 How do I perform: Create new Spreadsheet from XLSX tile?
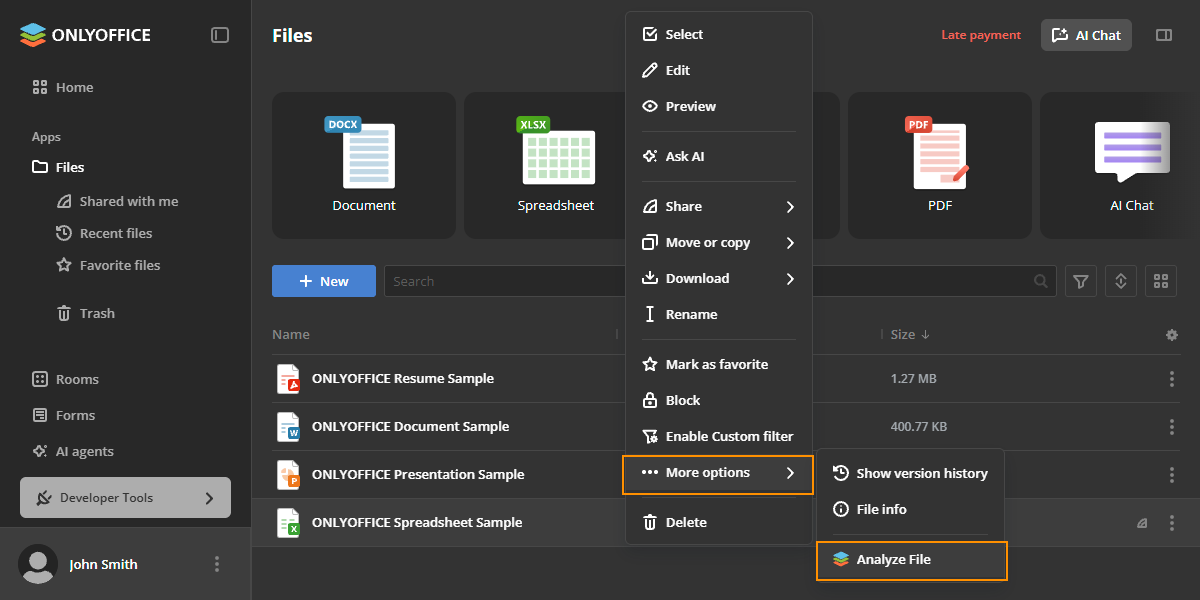[556, 166]
